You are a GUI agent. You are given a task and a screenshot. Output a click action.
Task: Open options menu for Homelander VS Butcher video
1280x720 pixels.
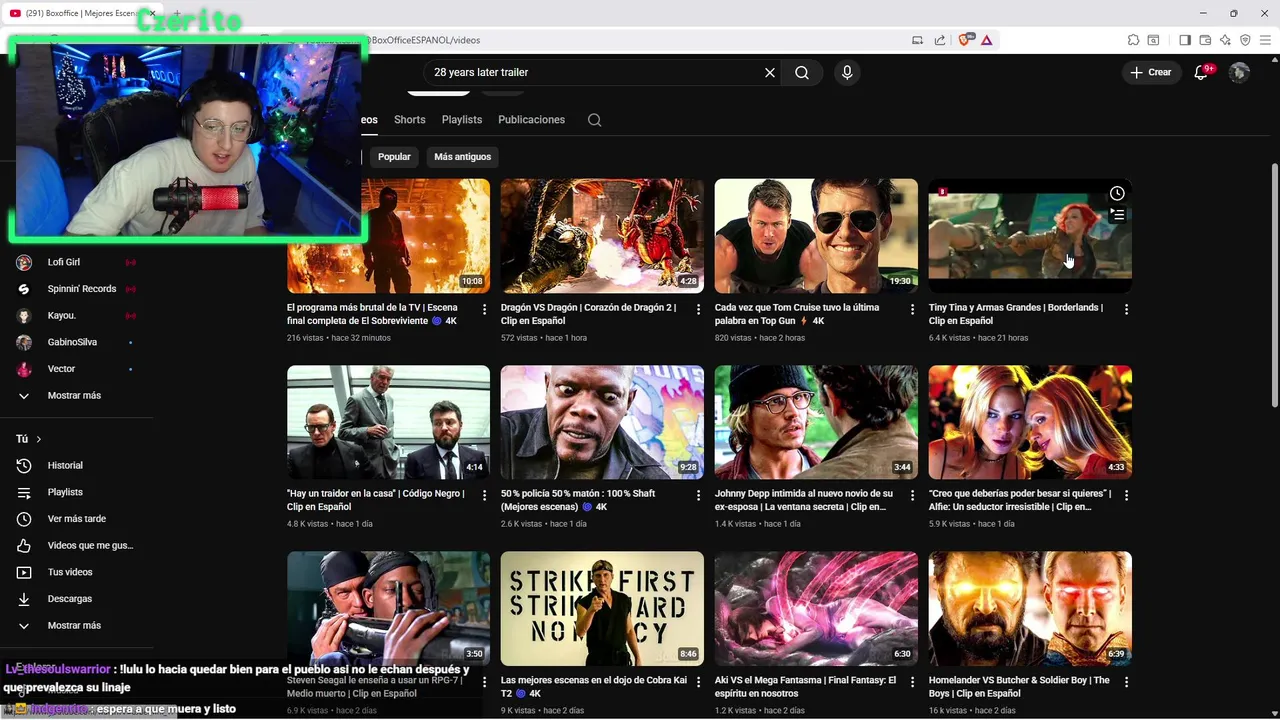[1126, 682]
